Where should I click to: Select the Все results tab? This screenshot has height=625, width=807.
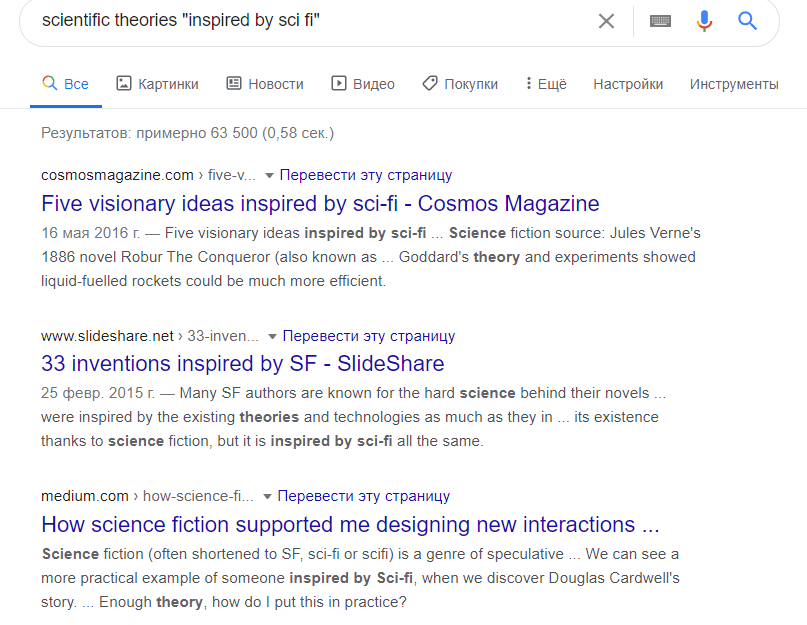tap(65, 83)
